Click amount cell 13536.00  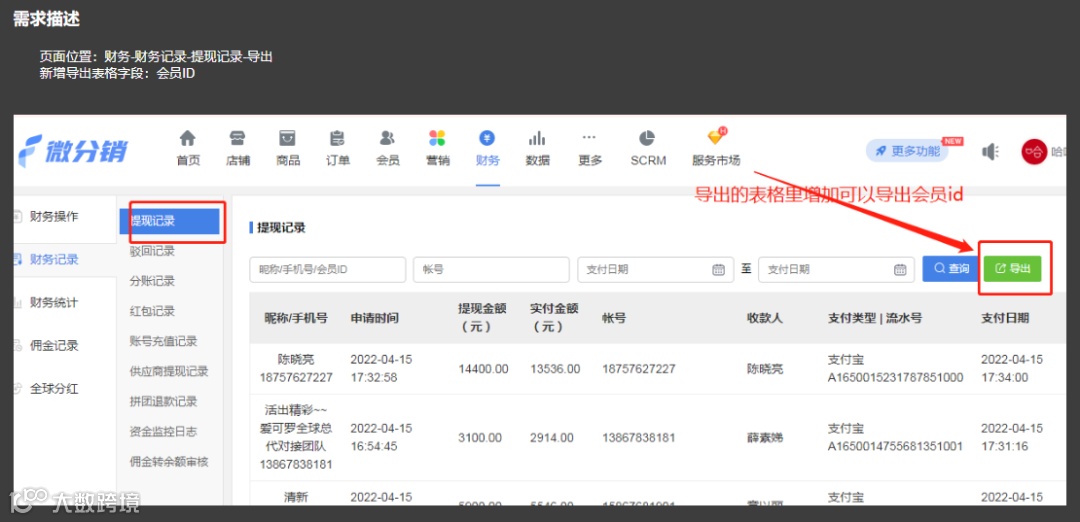pos(555,369)
